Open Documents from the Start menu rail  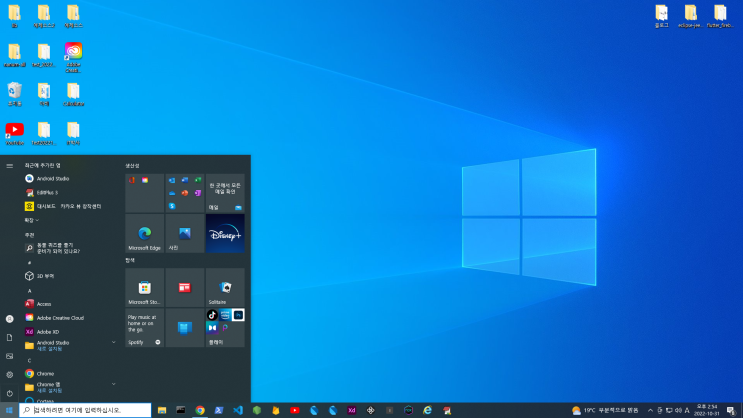pyautogui.click(x=9, y=337)
